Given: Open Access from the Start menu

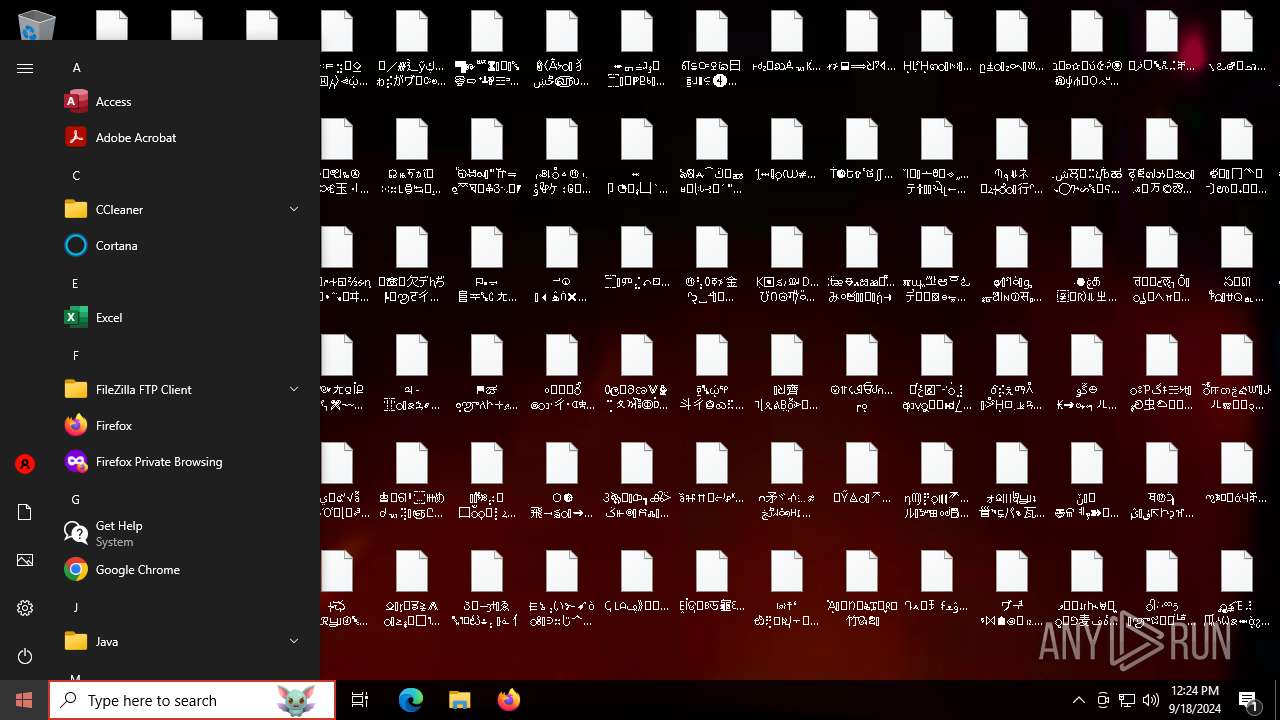Looking at the screenshot, I should point(185,101).
